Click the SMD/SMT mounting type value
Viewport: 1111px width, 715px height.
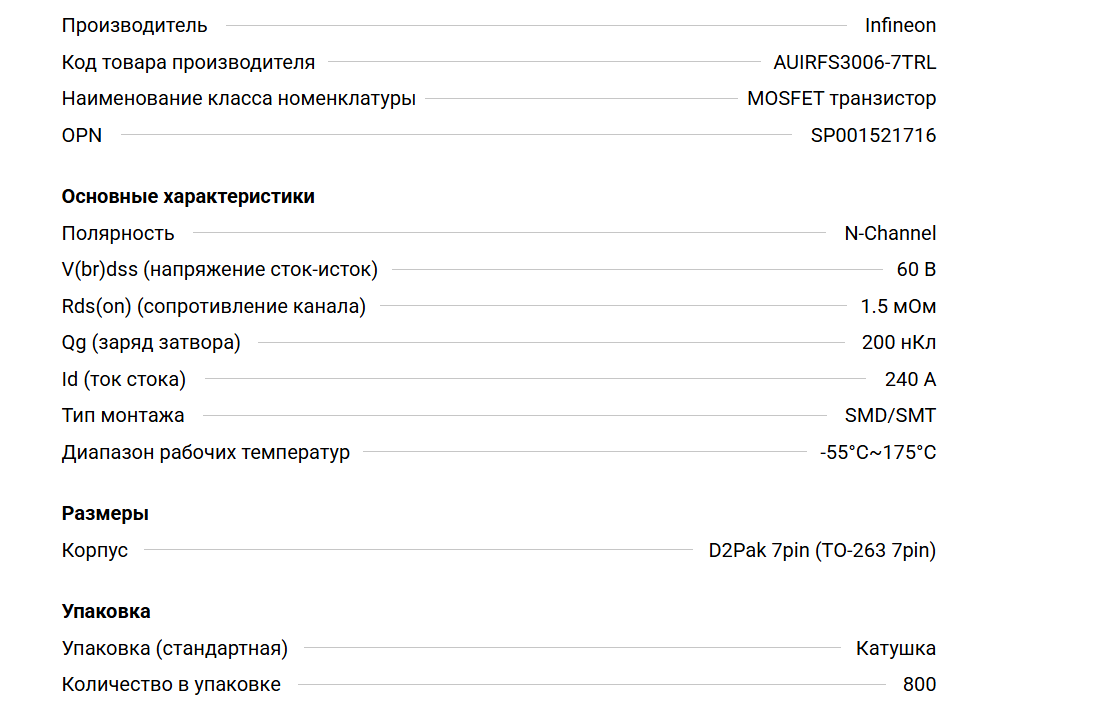pyautogui.click(x=890, y=416)
